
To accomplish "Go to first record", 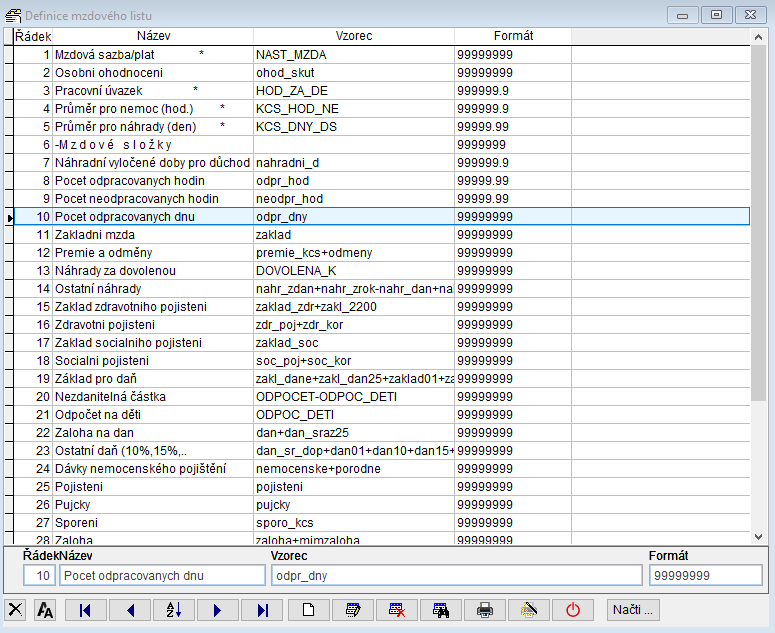I will point(86,610).
